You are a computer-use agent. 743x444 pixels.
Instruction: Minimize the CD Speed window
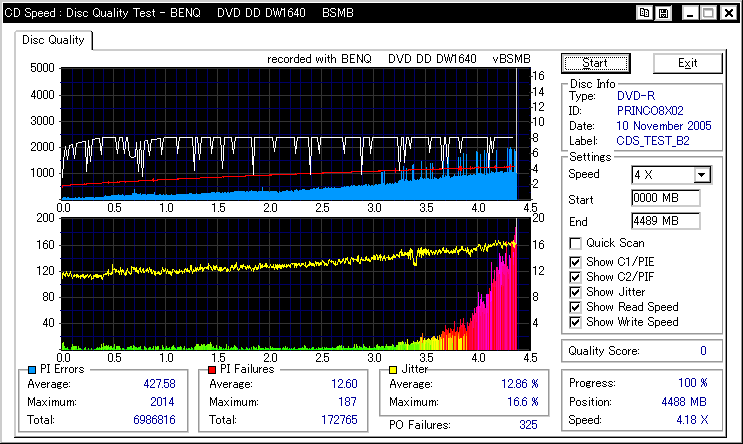click(688, 13)
